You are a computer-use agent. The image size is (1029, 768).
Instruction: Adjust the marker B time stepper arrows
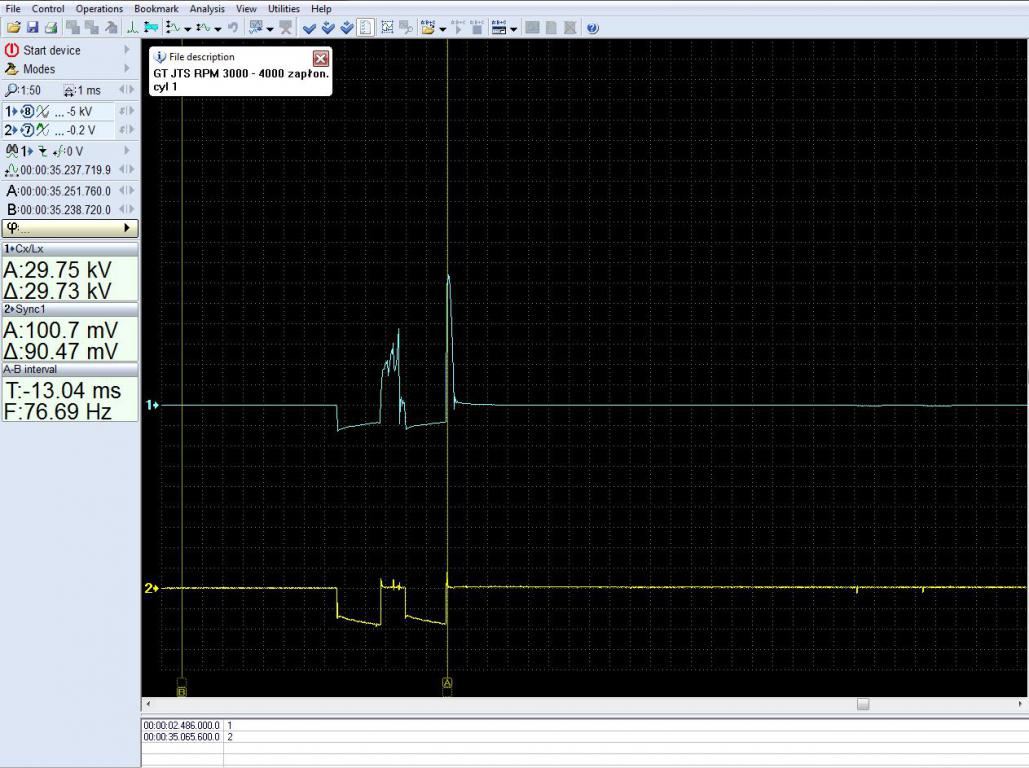click(x=127, y=209)
